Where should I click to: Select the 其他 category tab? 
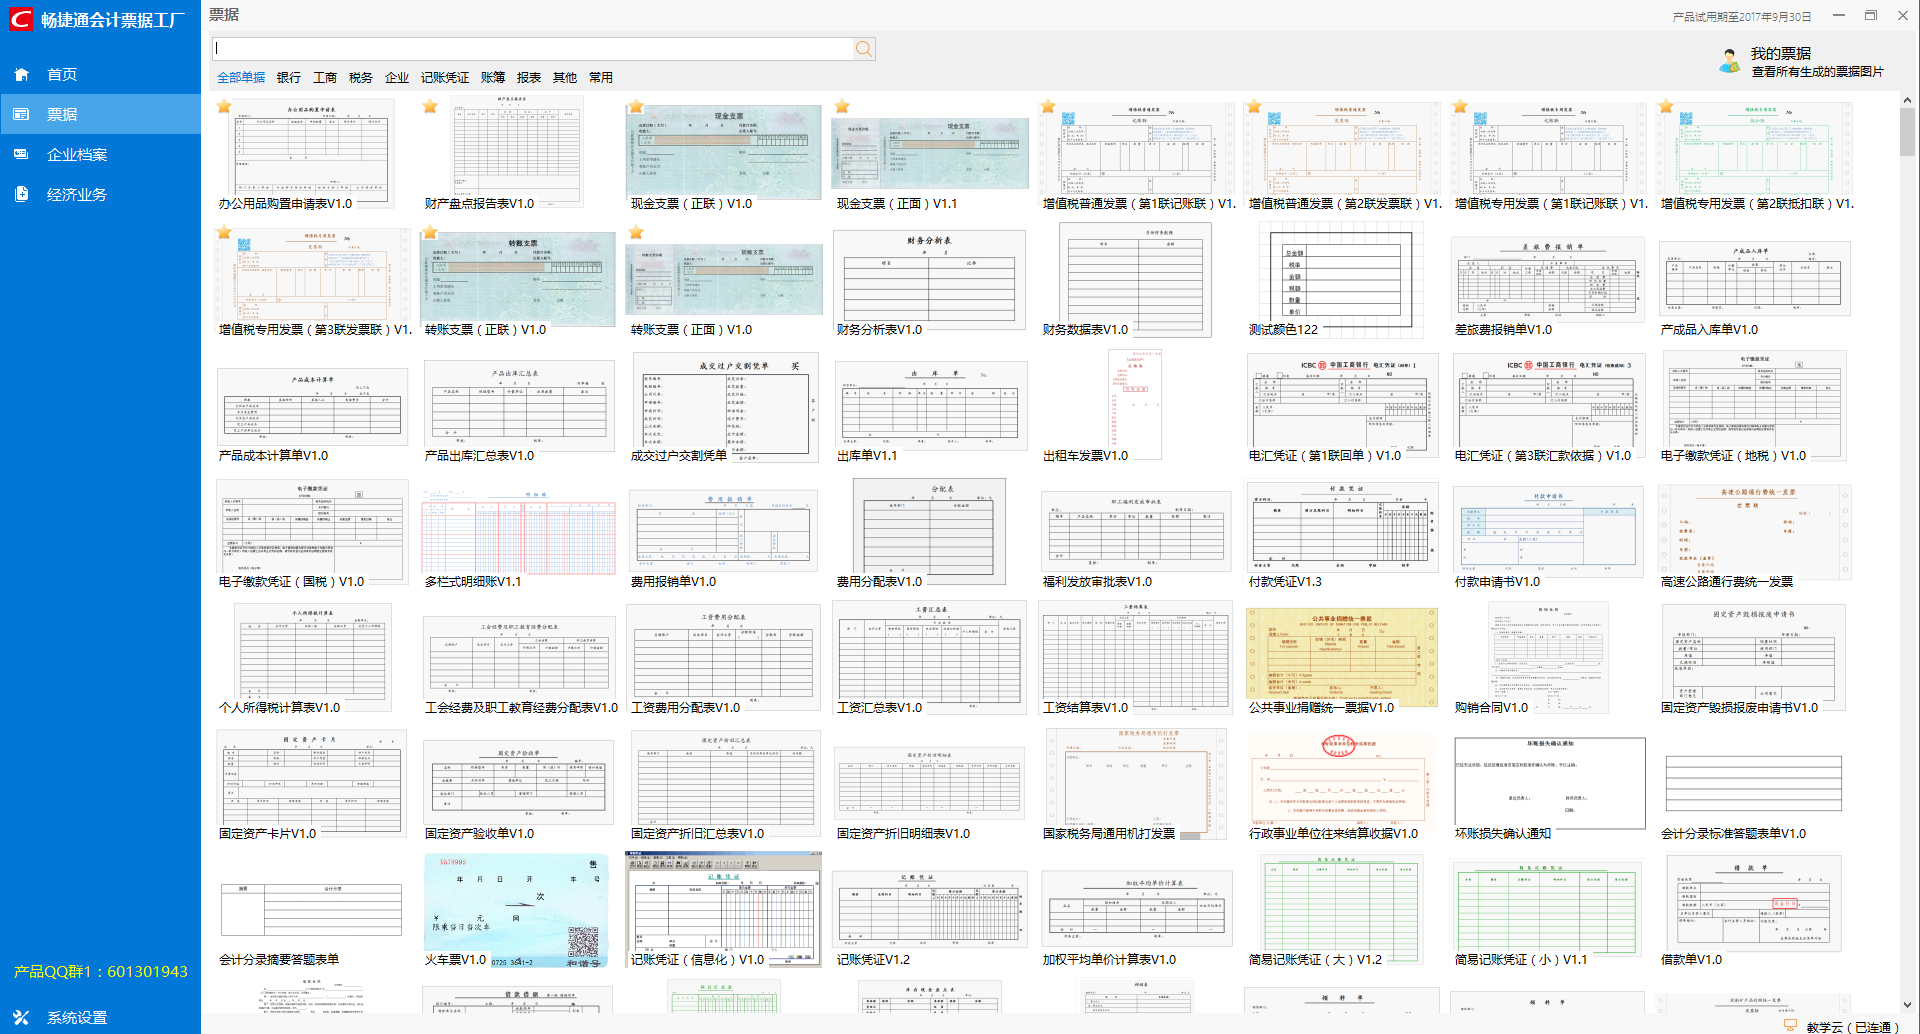point(565,77)
